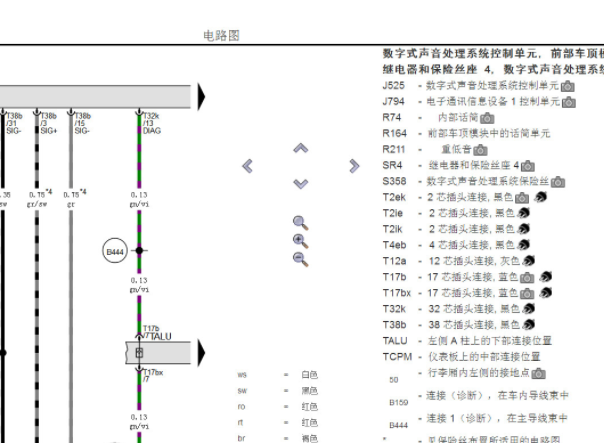Click the B444 code in the legend list
This screenshot has width=604, height=443.
pyautogui.click(x=399, y=426)
